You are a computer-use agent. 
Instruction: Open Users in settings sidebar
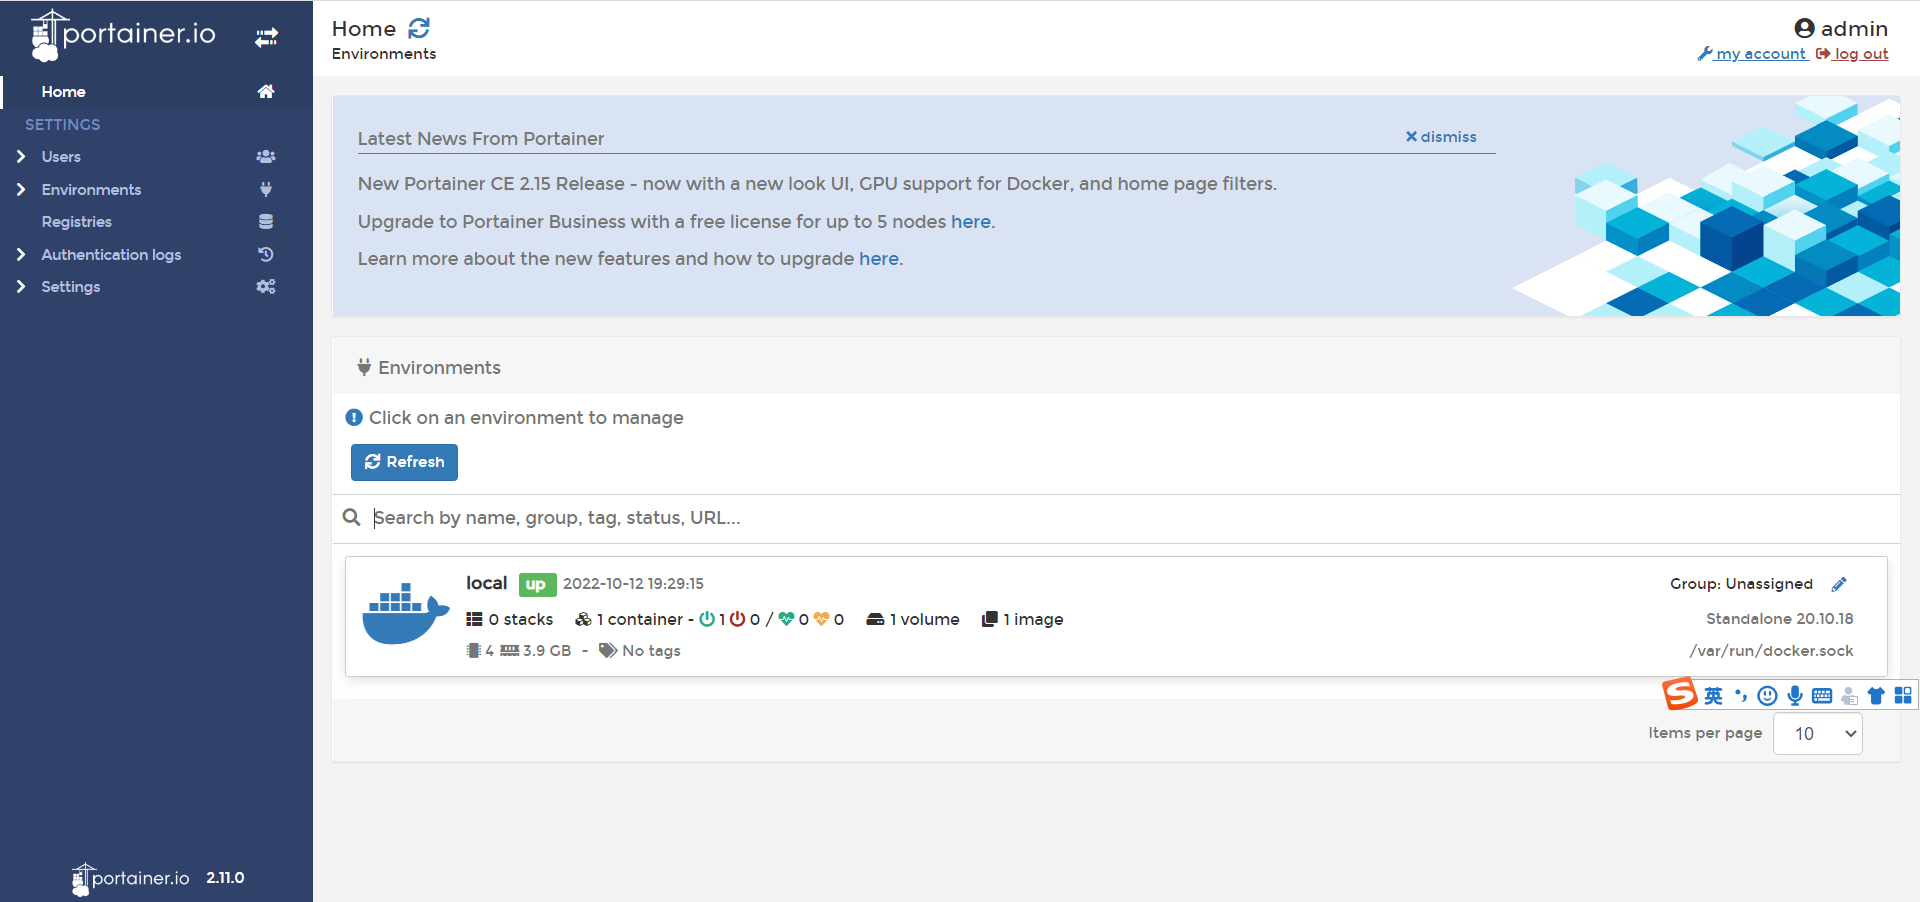pyautogui.click(x=61, y=157)
